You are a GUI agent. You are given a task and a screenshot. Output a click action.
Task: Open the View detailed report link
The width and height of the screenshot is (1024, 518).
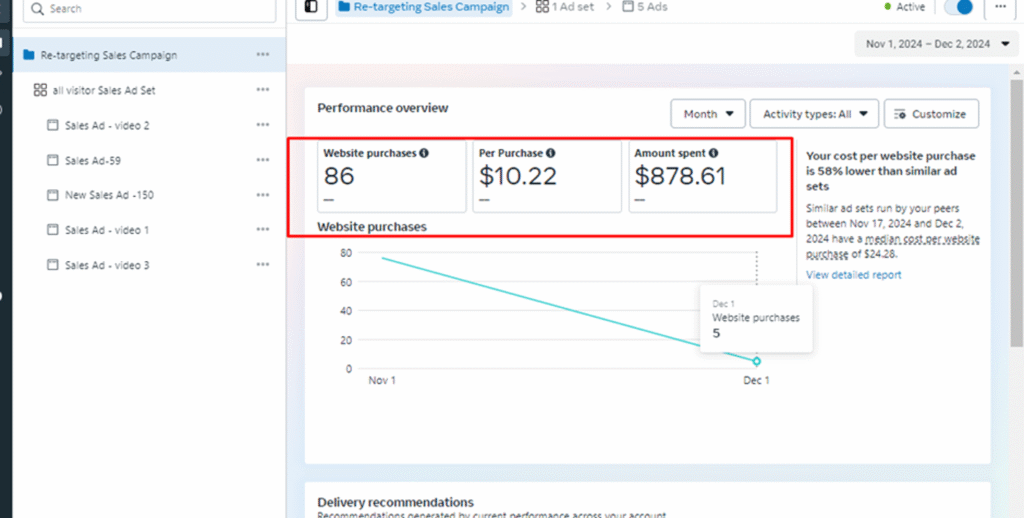click(x=853, y=275)
